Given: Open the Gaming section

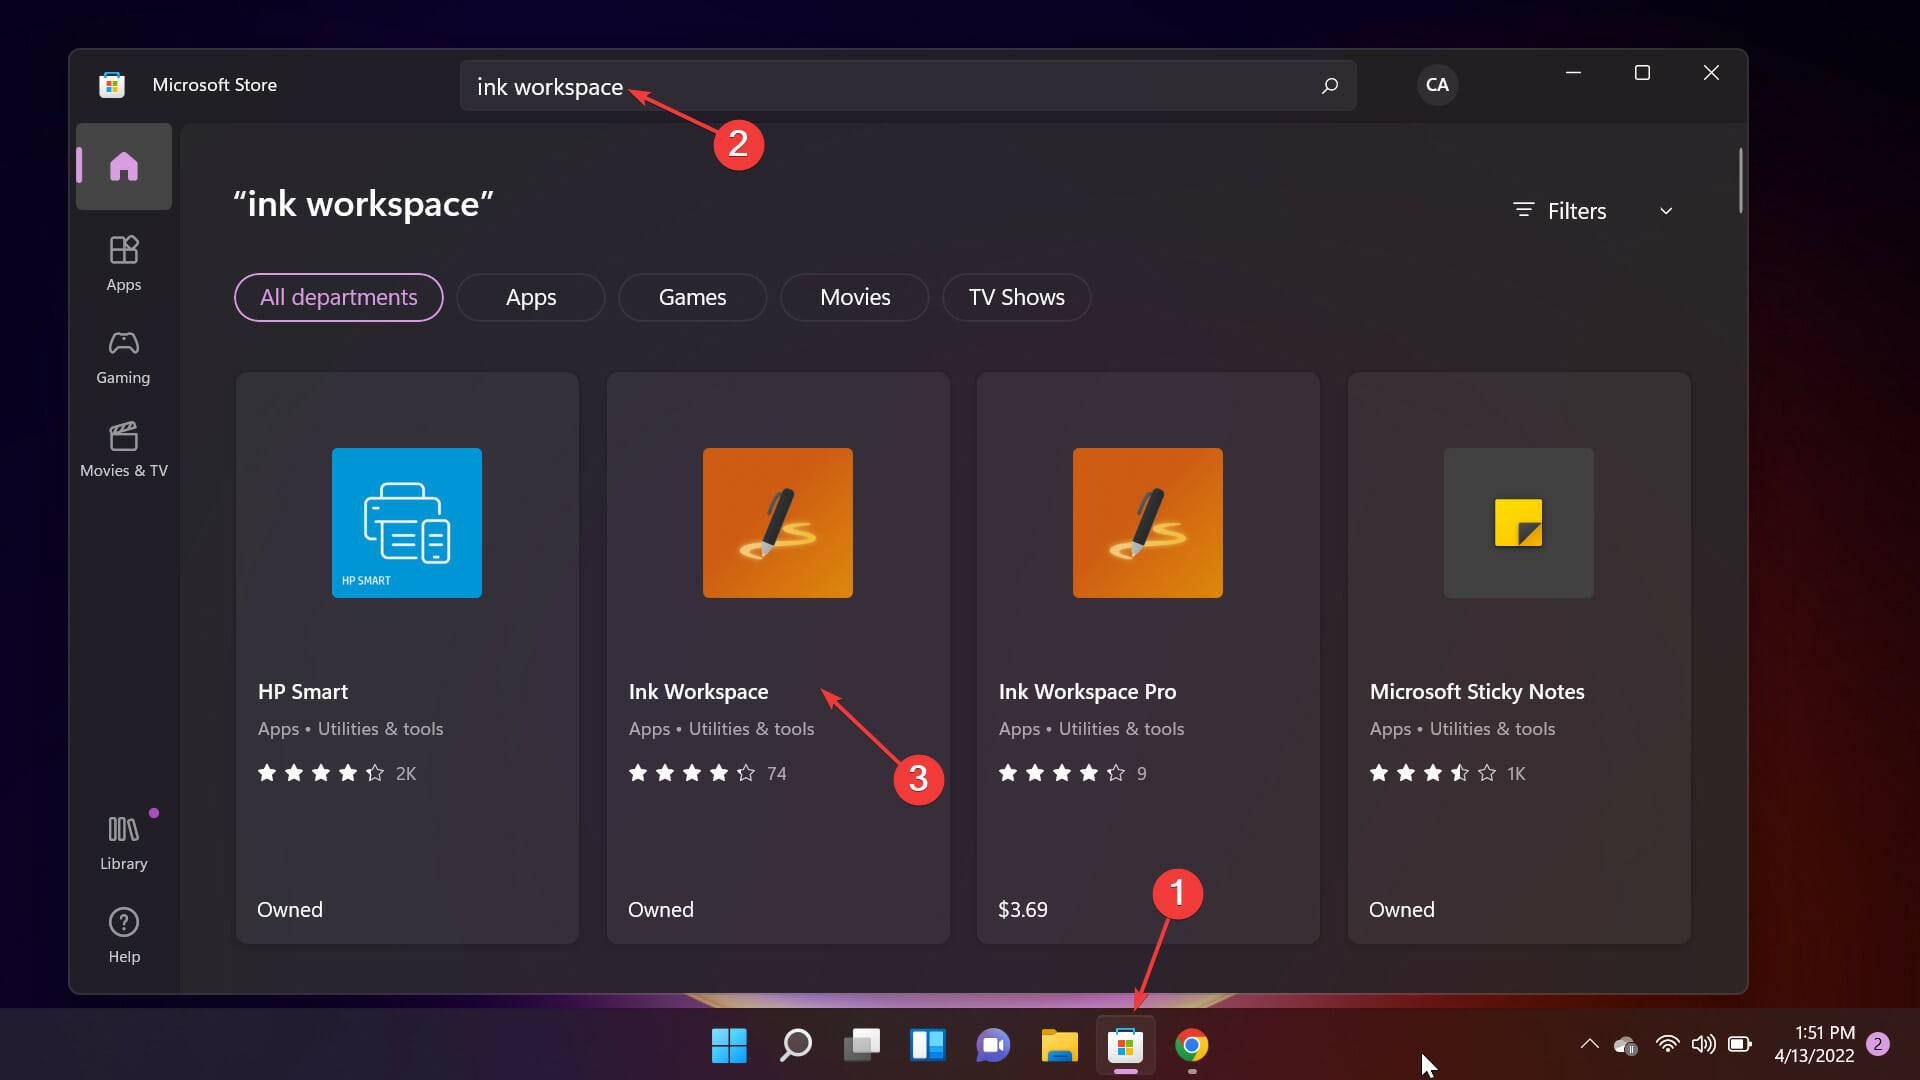Looking at the screenshot, I should (122, 356).
